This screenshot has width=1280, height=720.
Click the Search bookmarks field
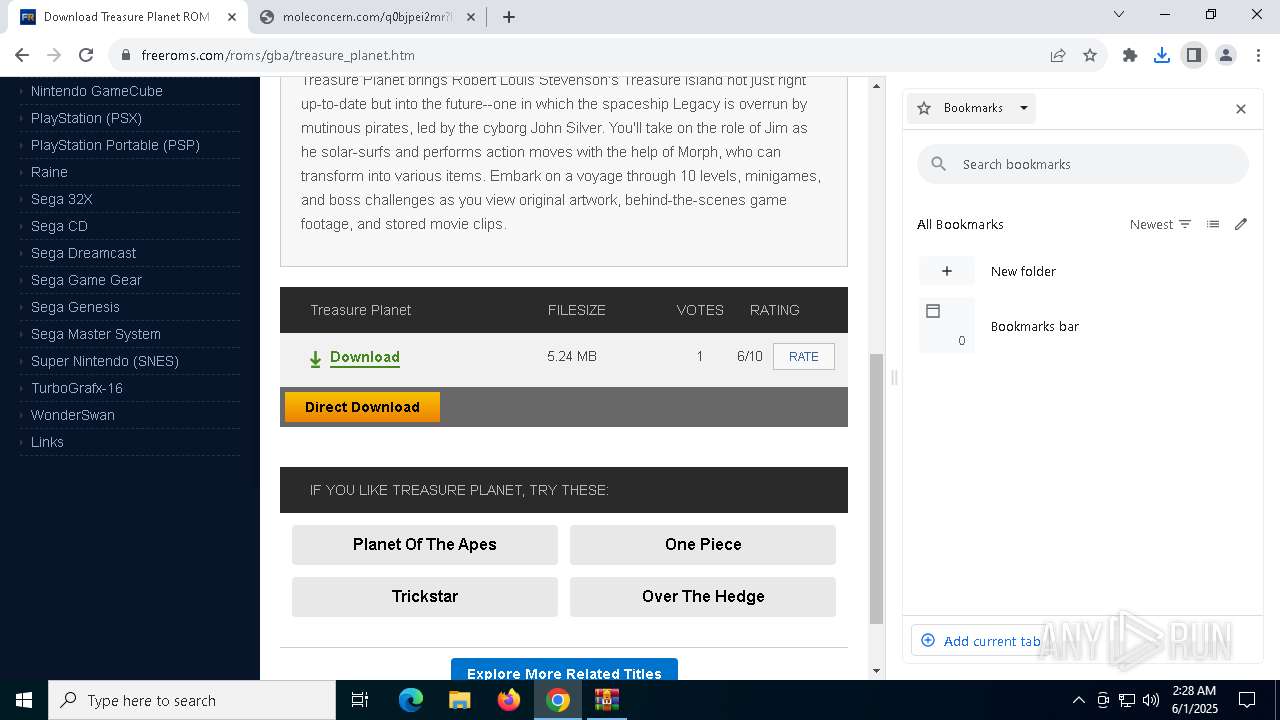click(1083, 164)
